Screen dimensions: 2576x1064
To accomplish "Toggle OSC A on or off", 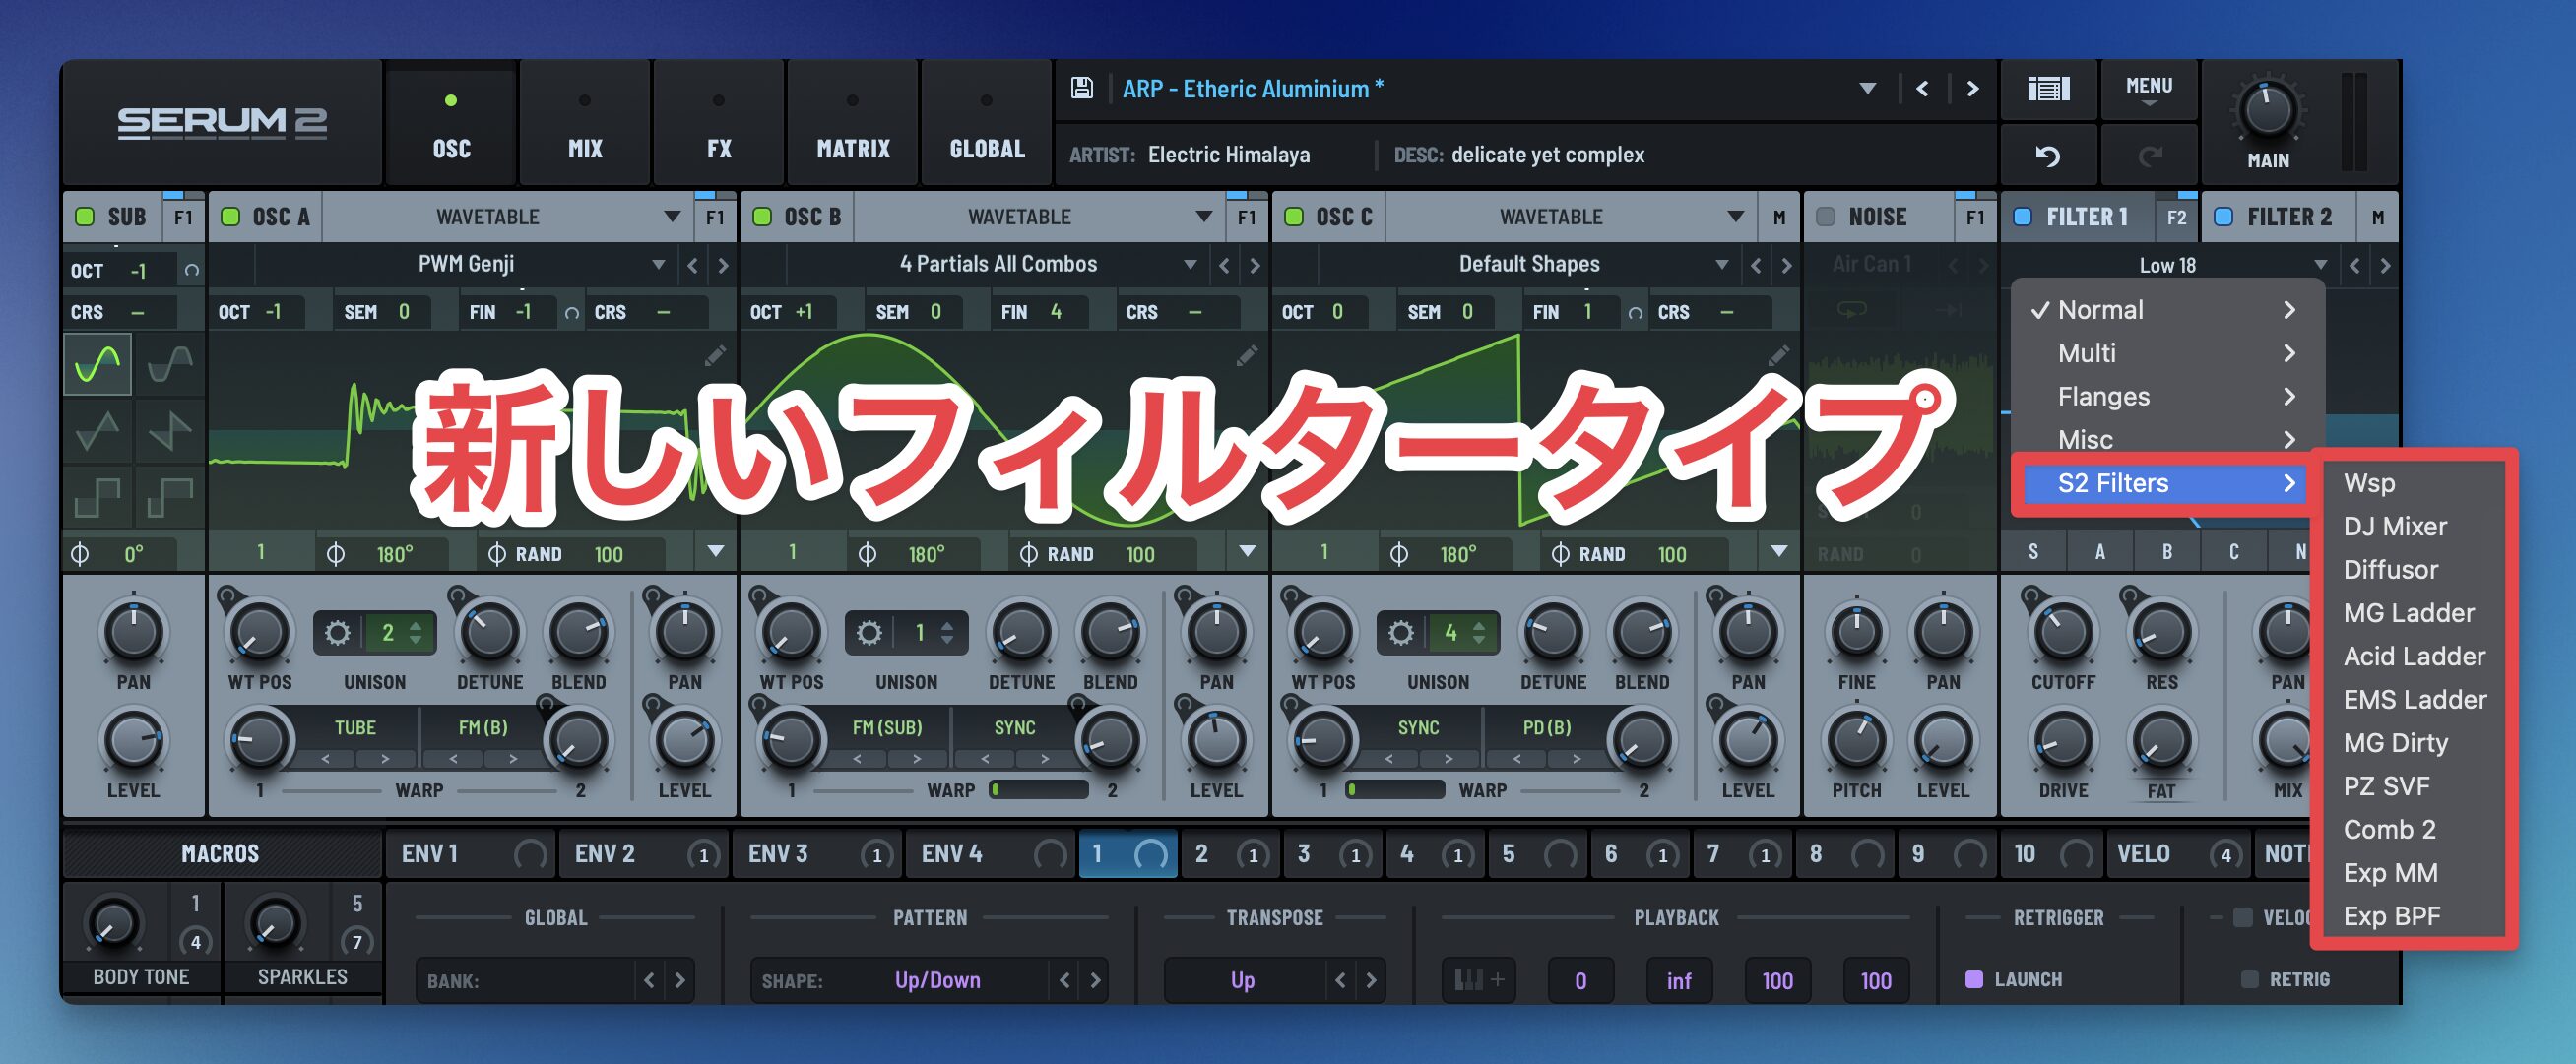I will [x=231, y=217].
